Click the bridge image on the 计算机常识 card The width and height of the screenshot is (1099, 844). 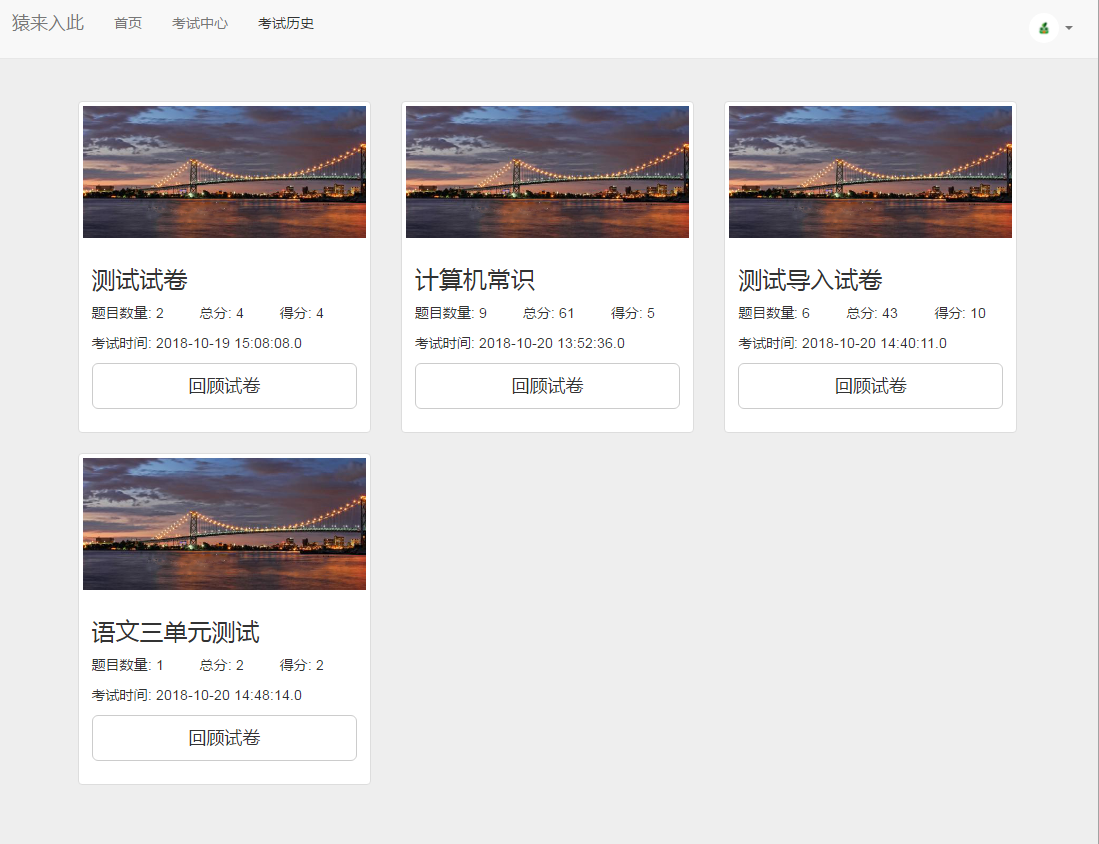(547, 172)
